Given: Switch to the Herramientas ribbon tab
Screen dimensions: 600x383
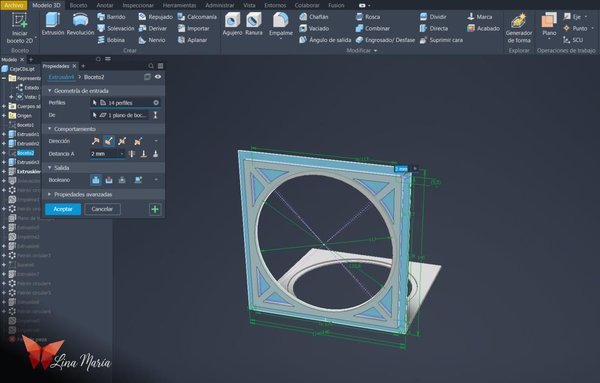Looking at the screenshot, I should pyautogui.click(x=179, y=5).
